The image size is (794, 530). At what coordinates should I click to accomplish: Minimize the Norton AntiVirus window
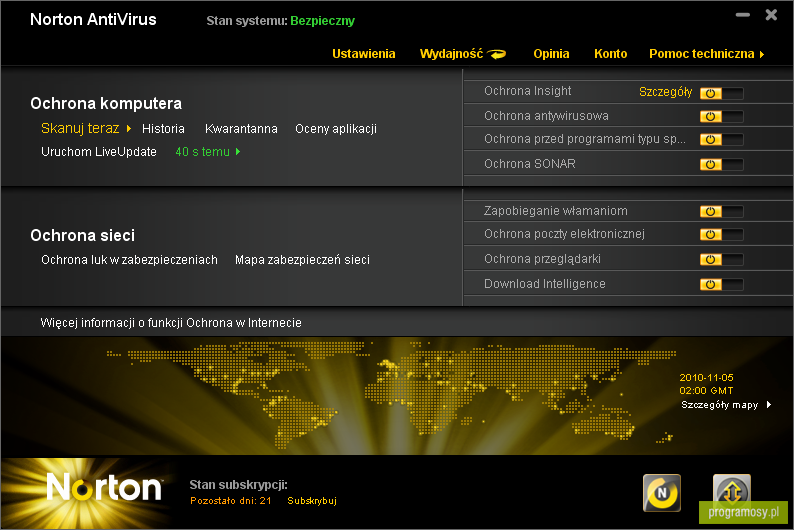[743, 15]
